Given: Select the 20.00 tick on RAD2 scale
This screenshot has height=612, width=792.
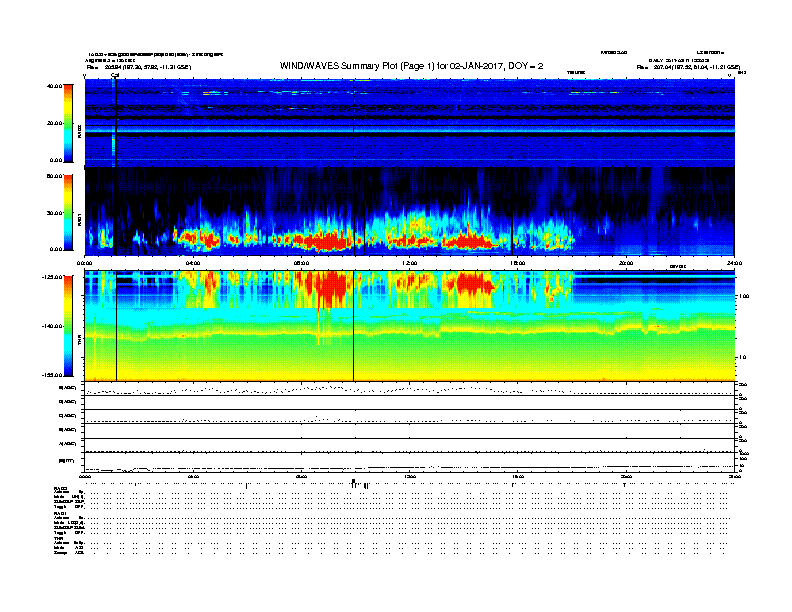Looking at the screenshot, I should tap(55, 123).
